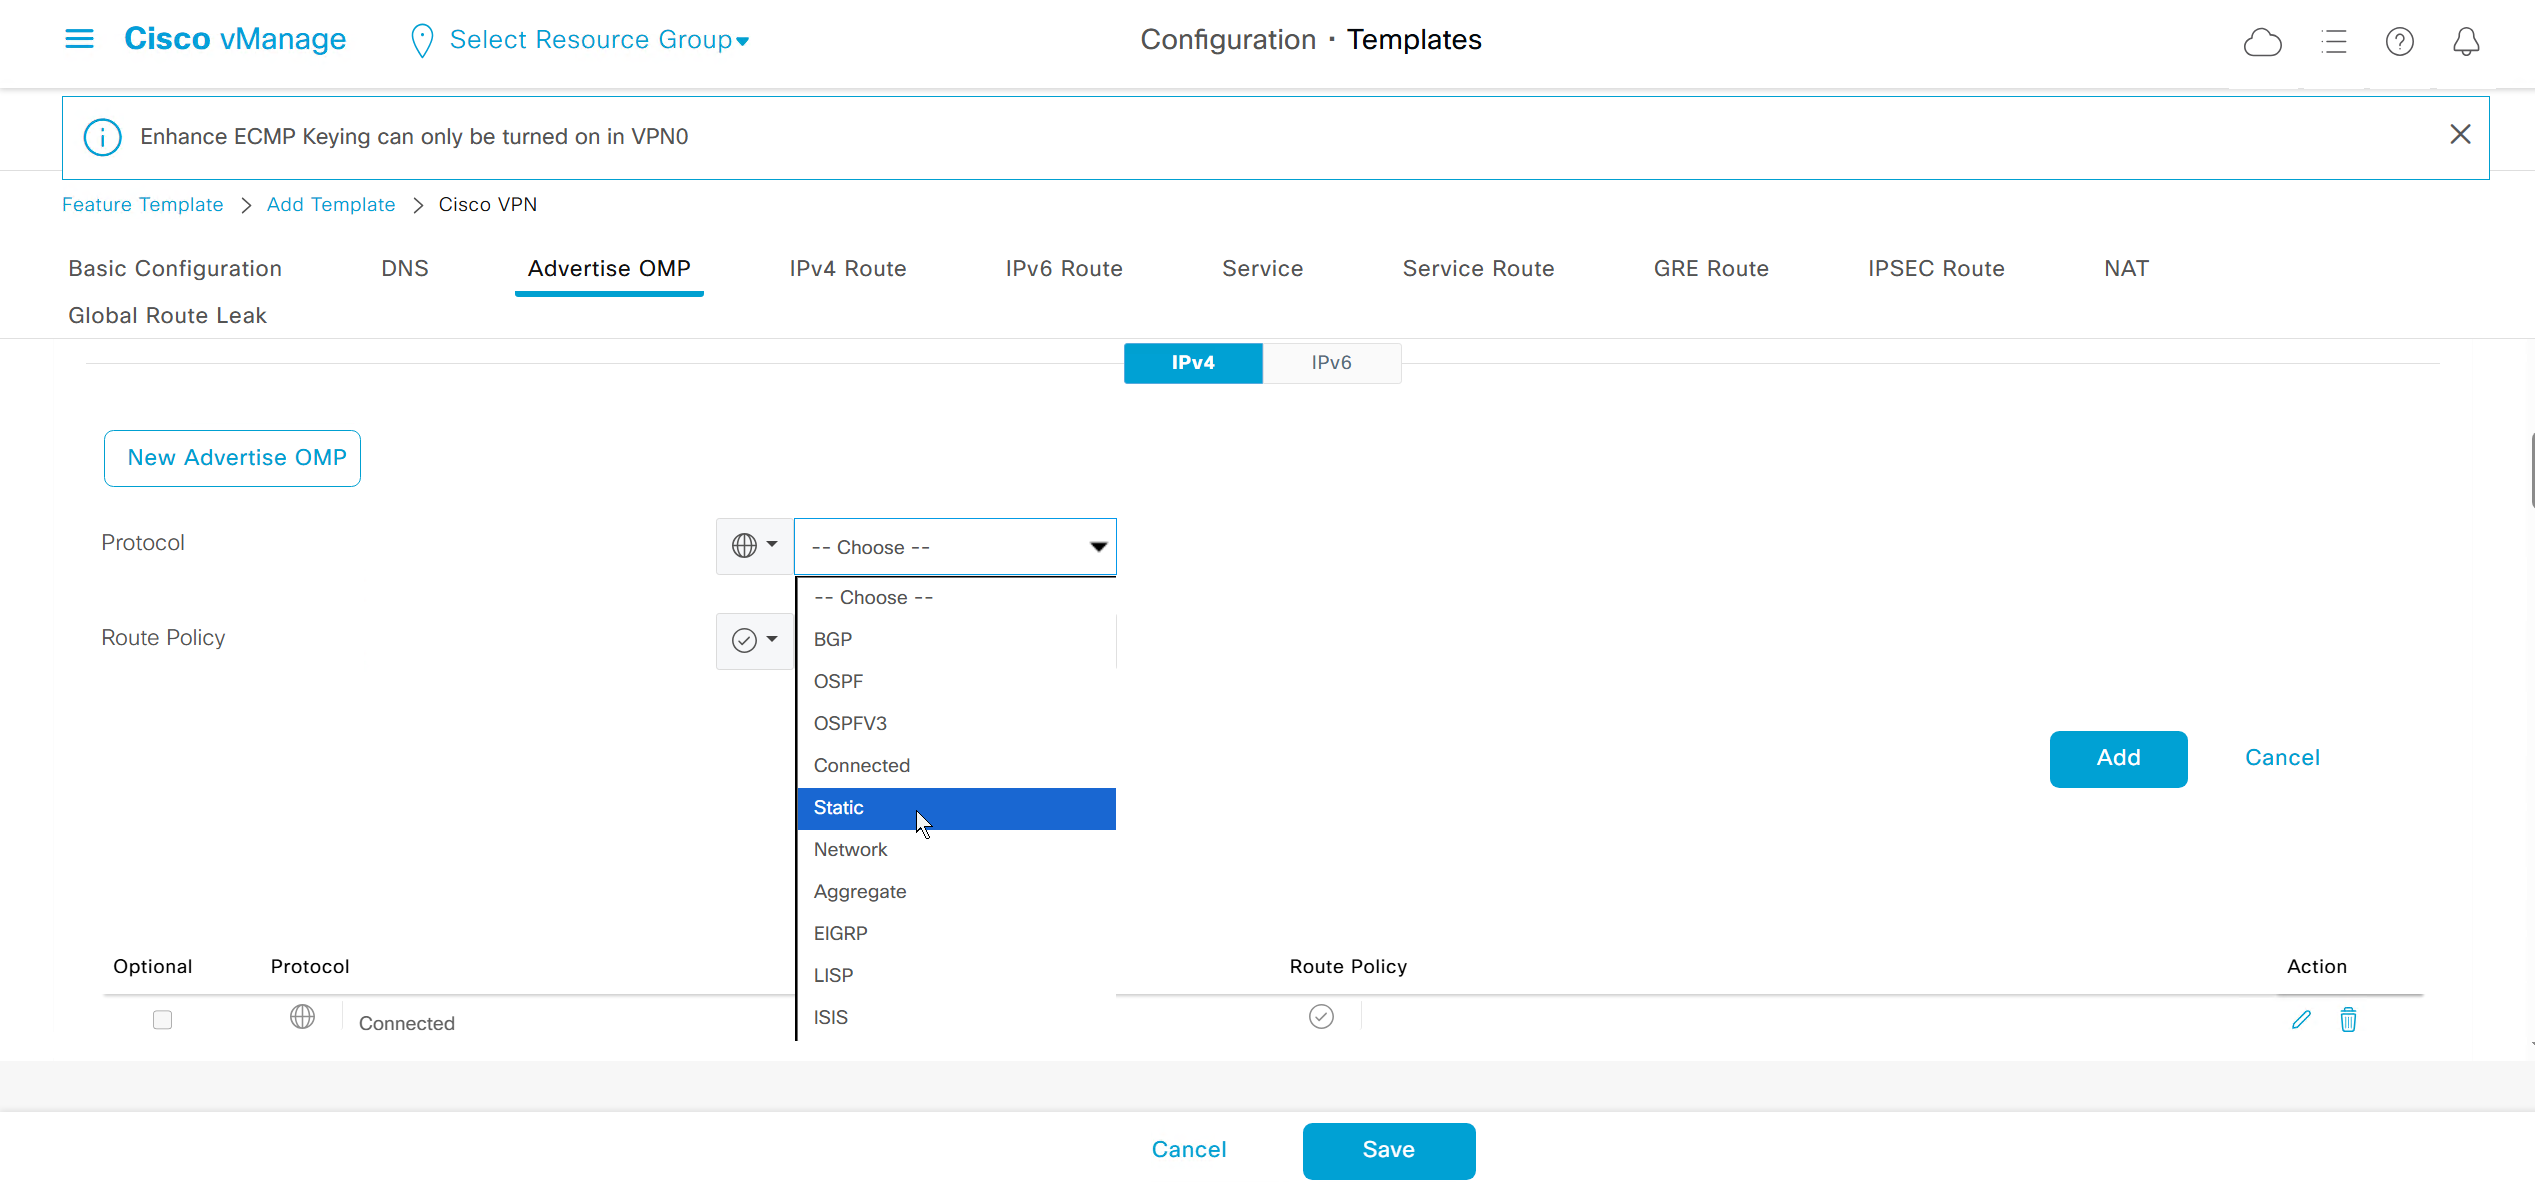Choose OSPF from the protocol list
Screen dimensions: 2535x1191
click(838, 682)
